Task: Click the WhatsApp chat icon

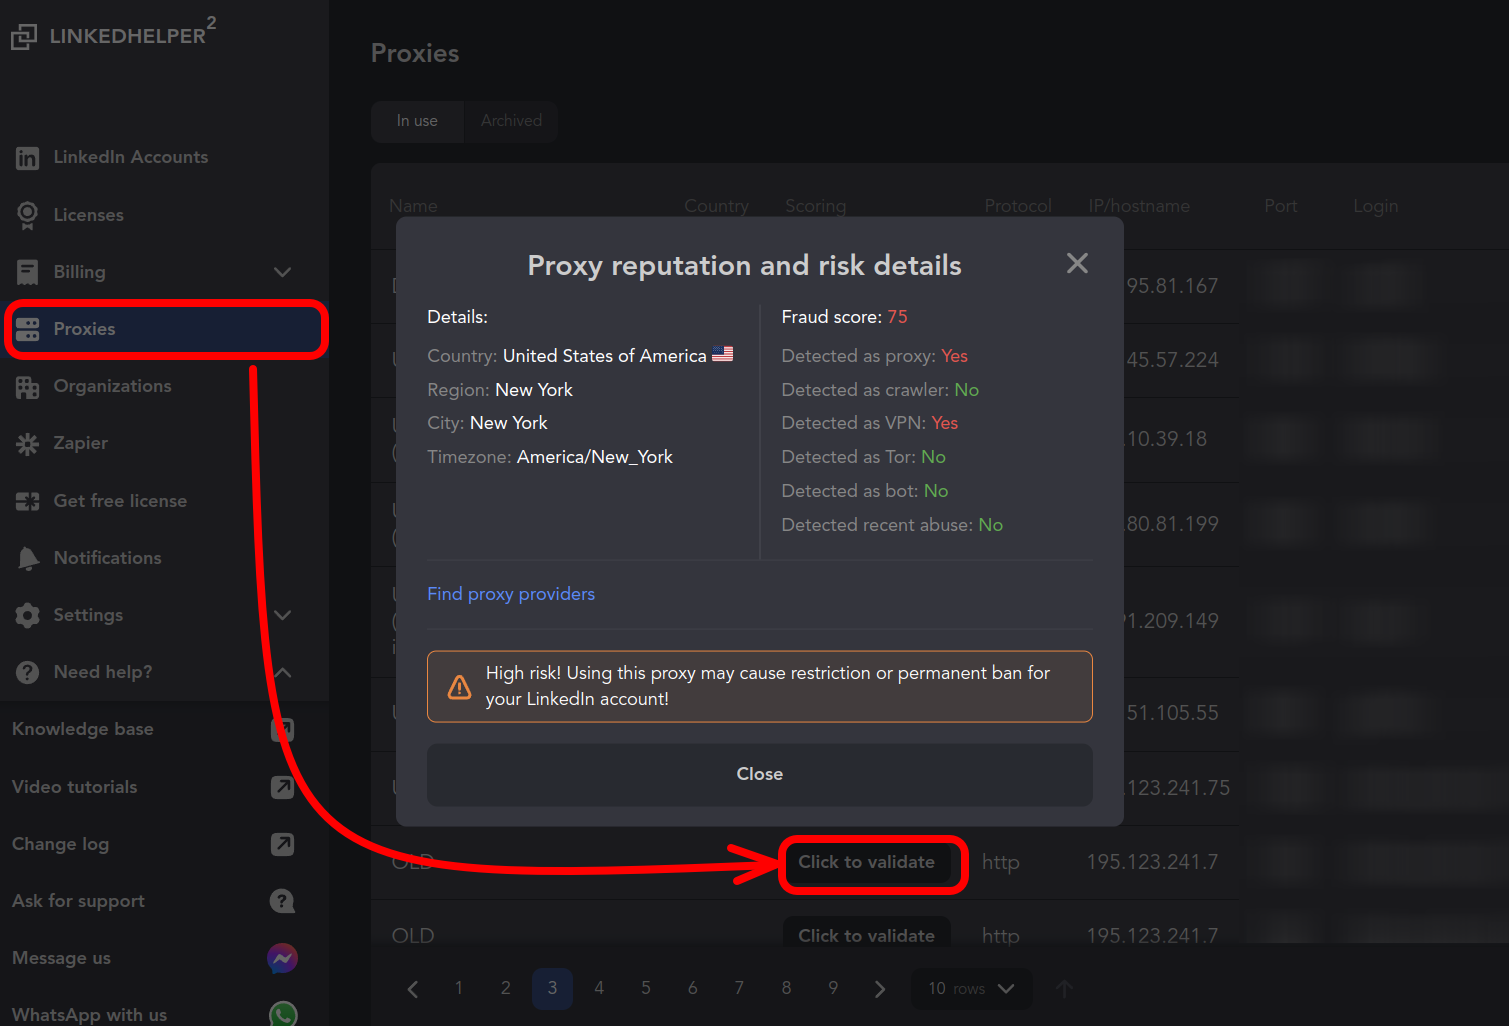Action: [x=282, y=1013]
